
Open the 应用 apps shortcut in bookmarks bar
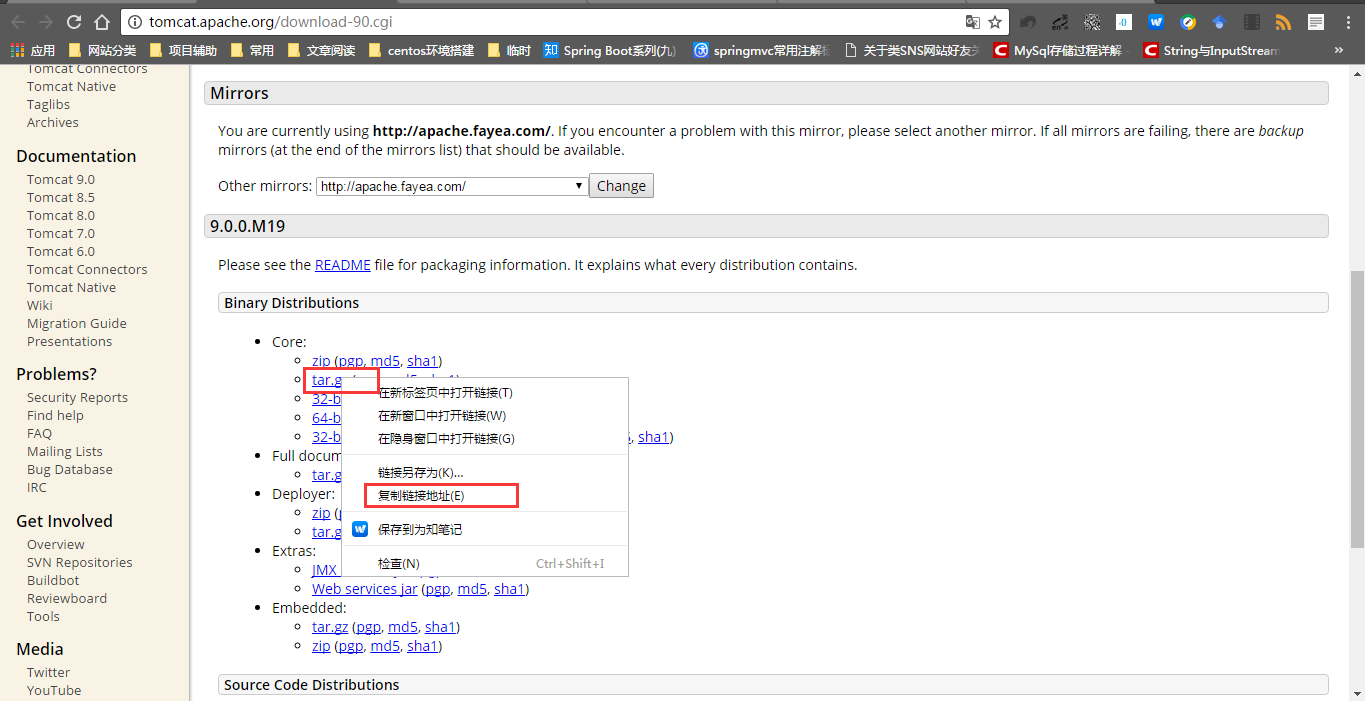click(x=32, y=50)
